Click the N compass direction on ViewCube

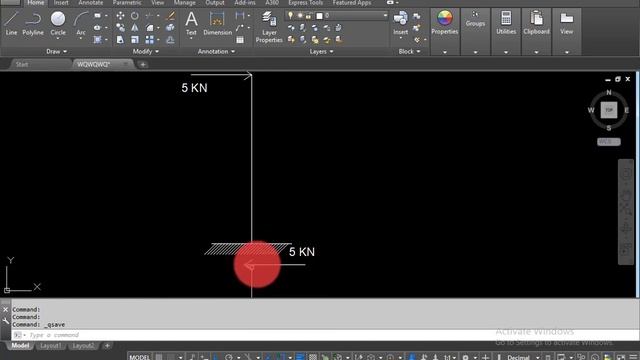[x=609, y=93]
